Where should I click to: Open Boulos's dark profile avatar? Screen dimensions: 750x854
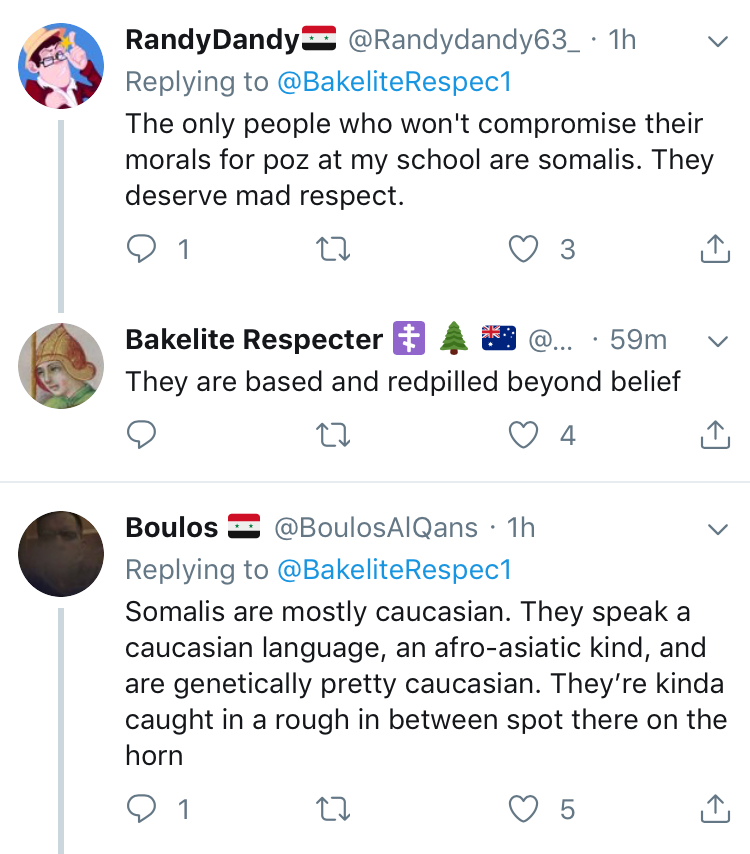pos(61,553)
